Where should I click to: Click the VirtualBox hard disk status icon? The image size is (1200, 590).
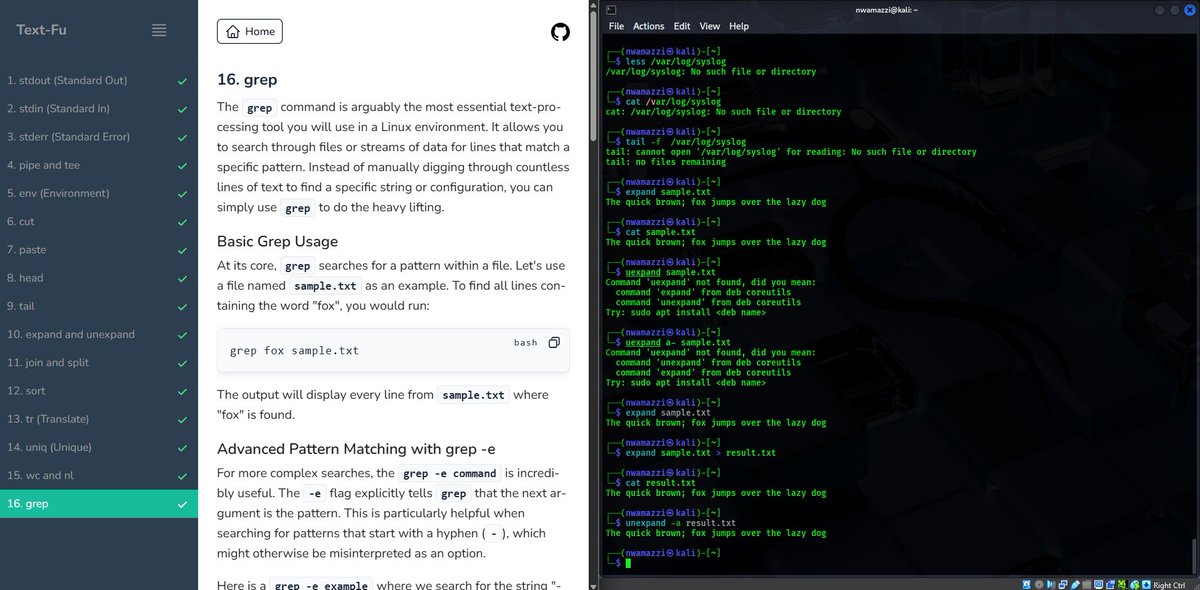point(1026,584)
